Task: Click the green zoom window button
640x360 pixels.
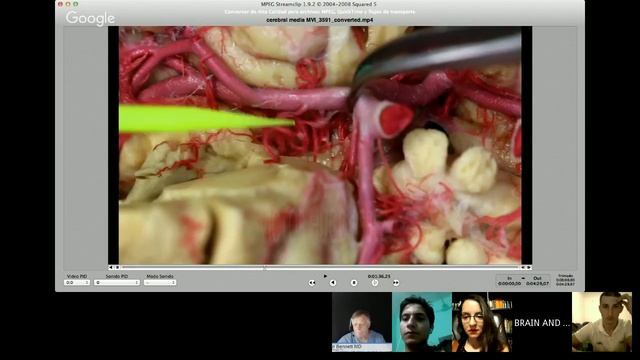Action: (76, 4)
